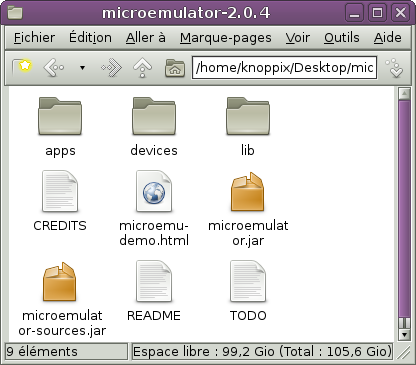416x365 pixels.
Task: Click the 'README' file name label
Action: tap(154, 315)
